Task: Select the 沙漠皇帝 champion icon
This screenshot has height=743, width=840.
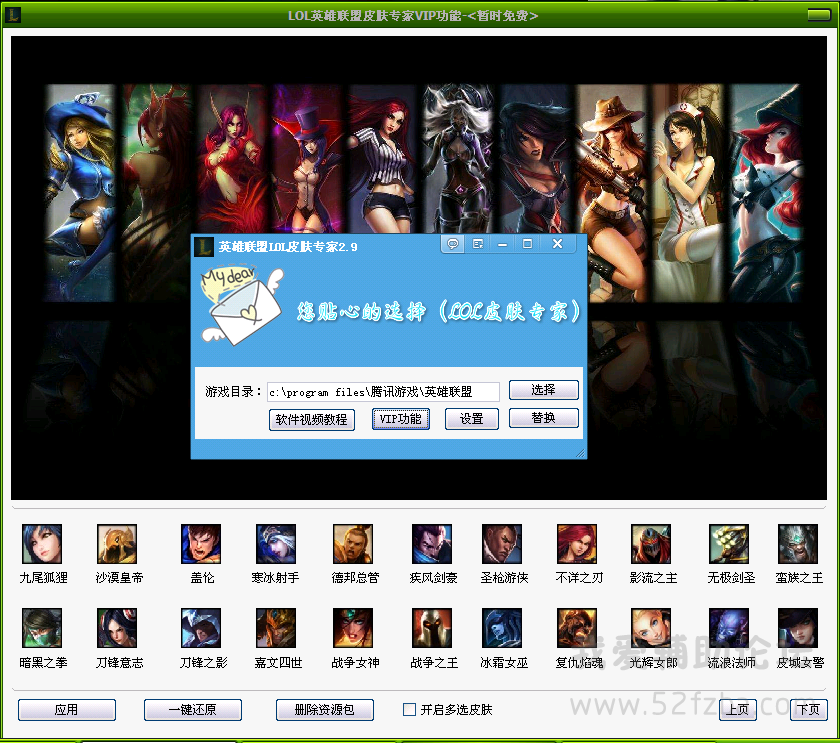Action: tap(117, 544)
